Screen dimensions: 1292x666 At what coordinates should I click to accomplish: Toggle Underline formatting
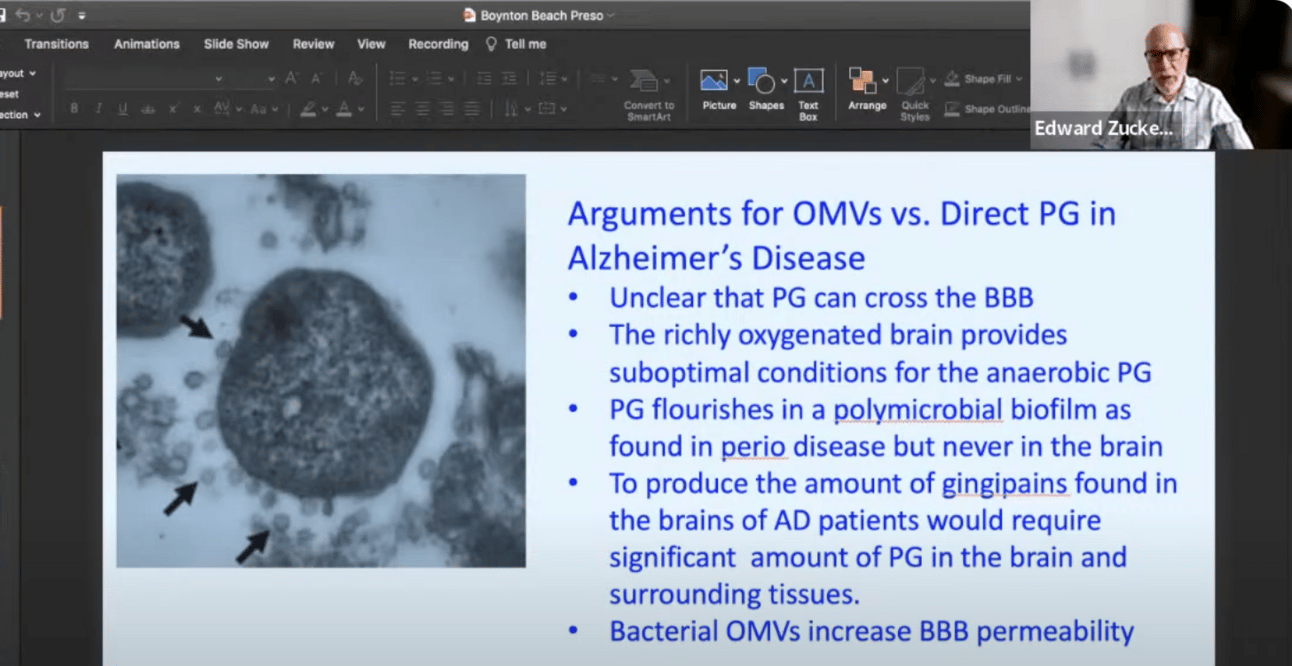tap(123, 109)
